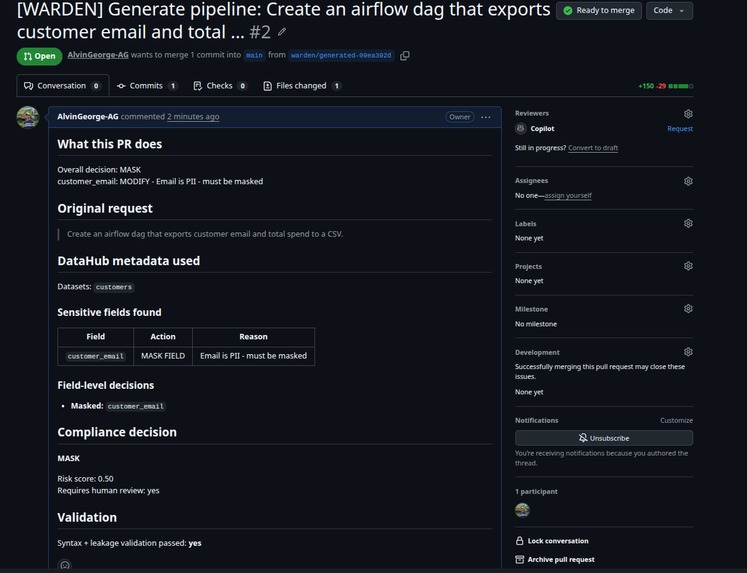Screen dimensions: 747x573
Task: Click the Original request quote text
Action: pos(205,234)
